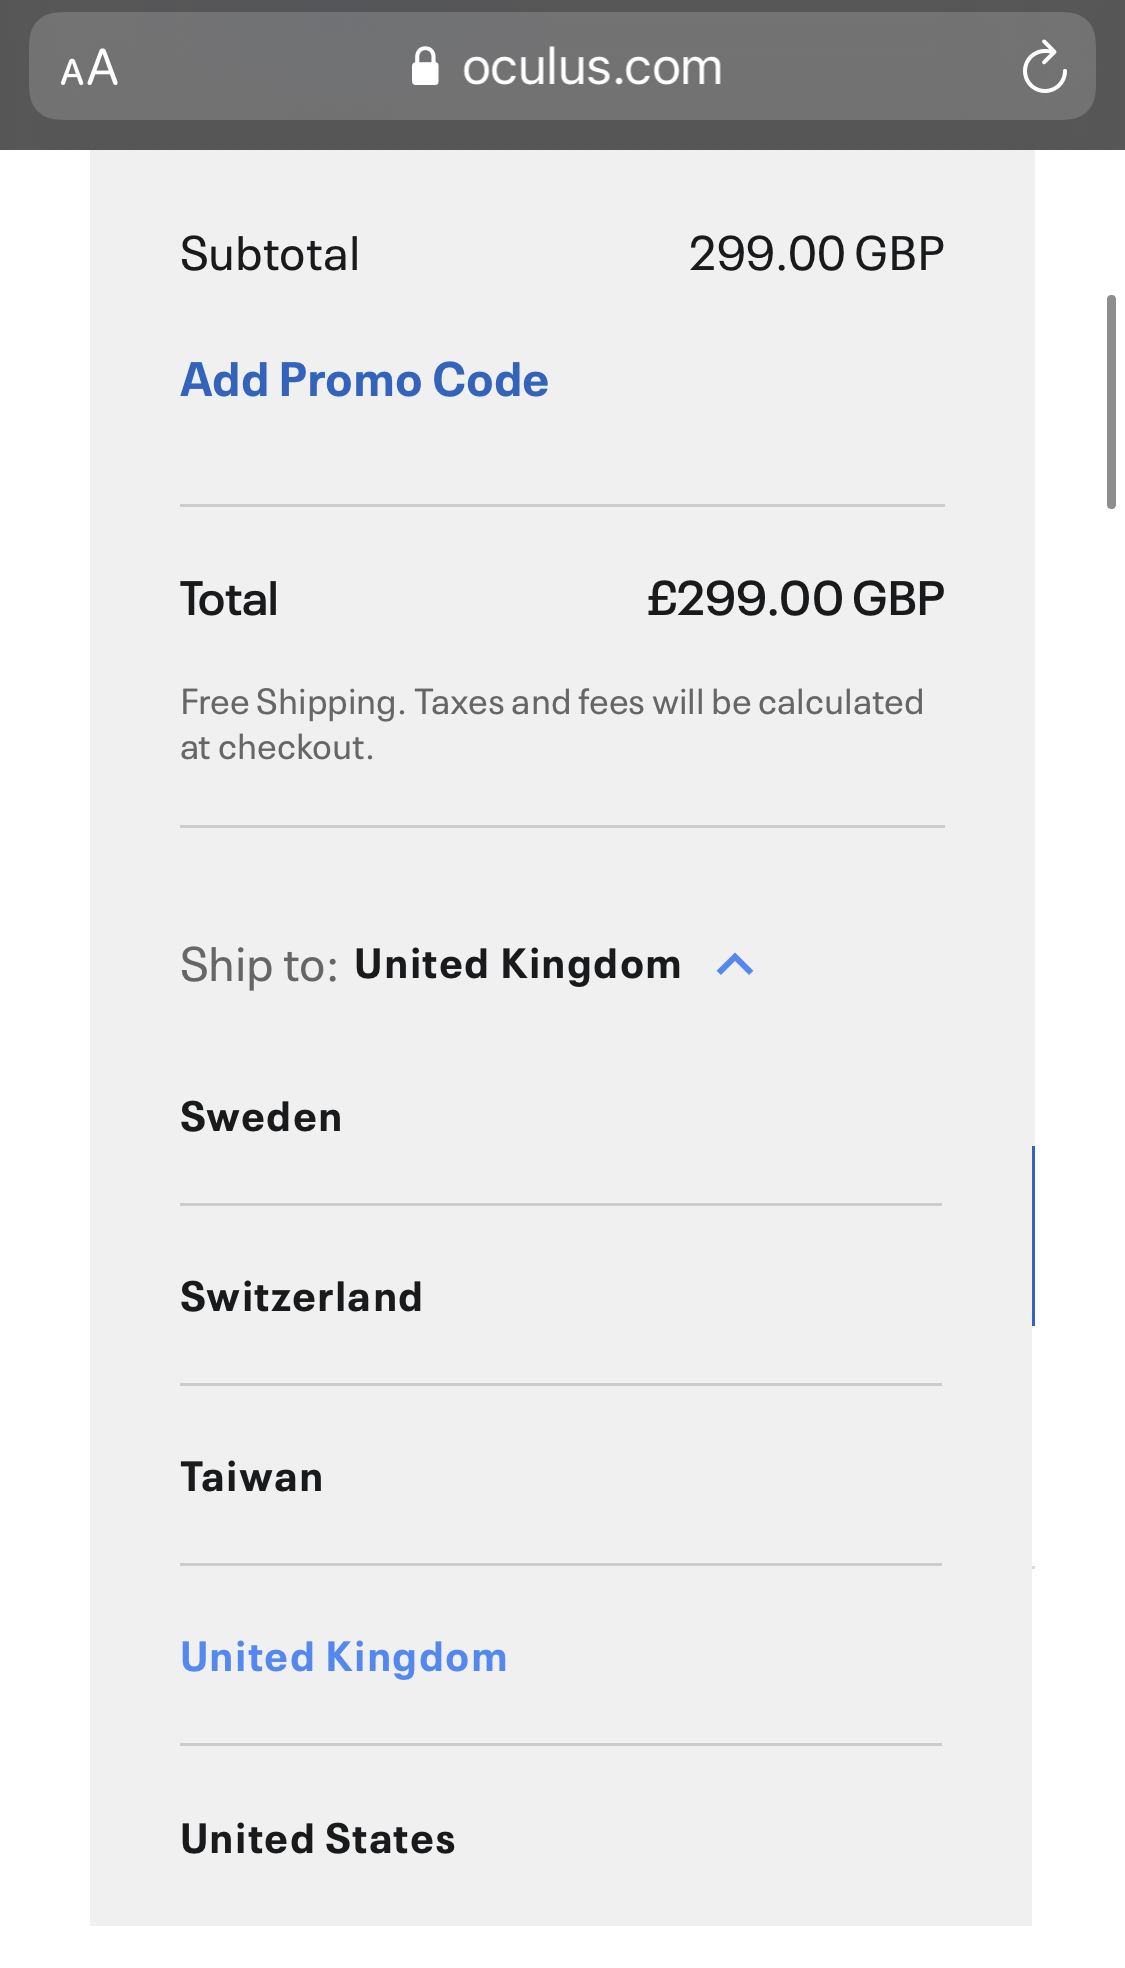Screen dimensions: 1125x1968
Task: Open the AA text size menu
Action: pyautogui.click(x=89, y=68)
